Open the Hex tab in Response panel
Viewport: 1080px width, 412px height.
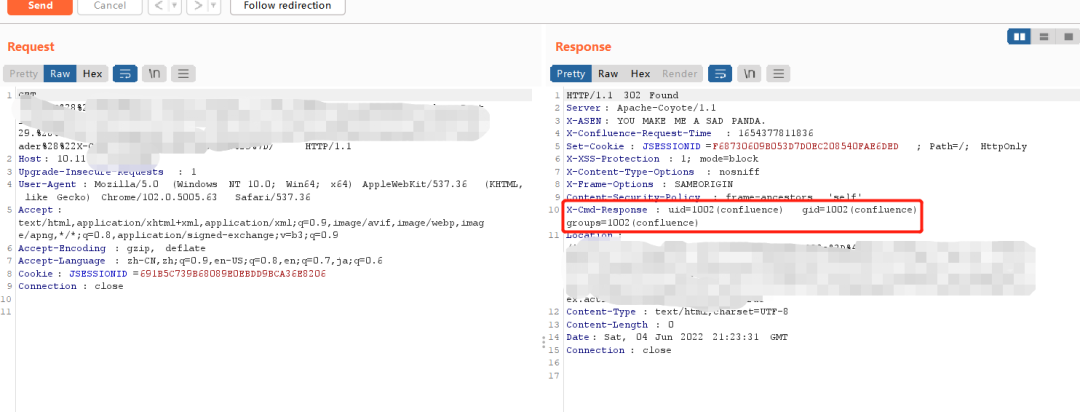pyautogui.click(x=640, y=73)
